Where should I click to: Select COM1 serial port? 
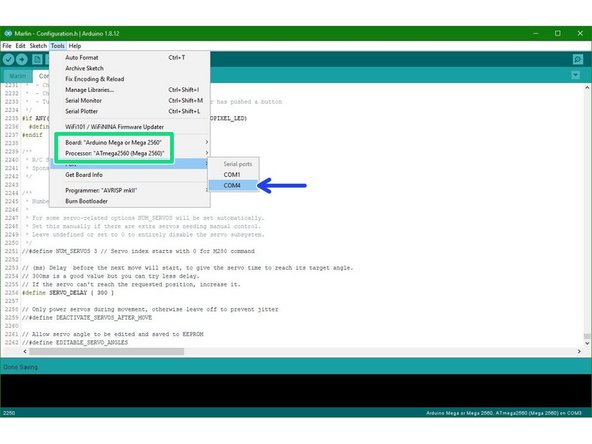pyautogui.click(x=233, y=175)
